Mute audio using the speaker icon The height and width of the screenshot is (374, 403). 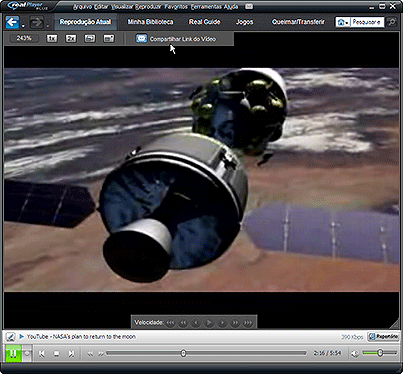[355, 353]
